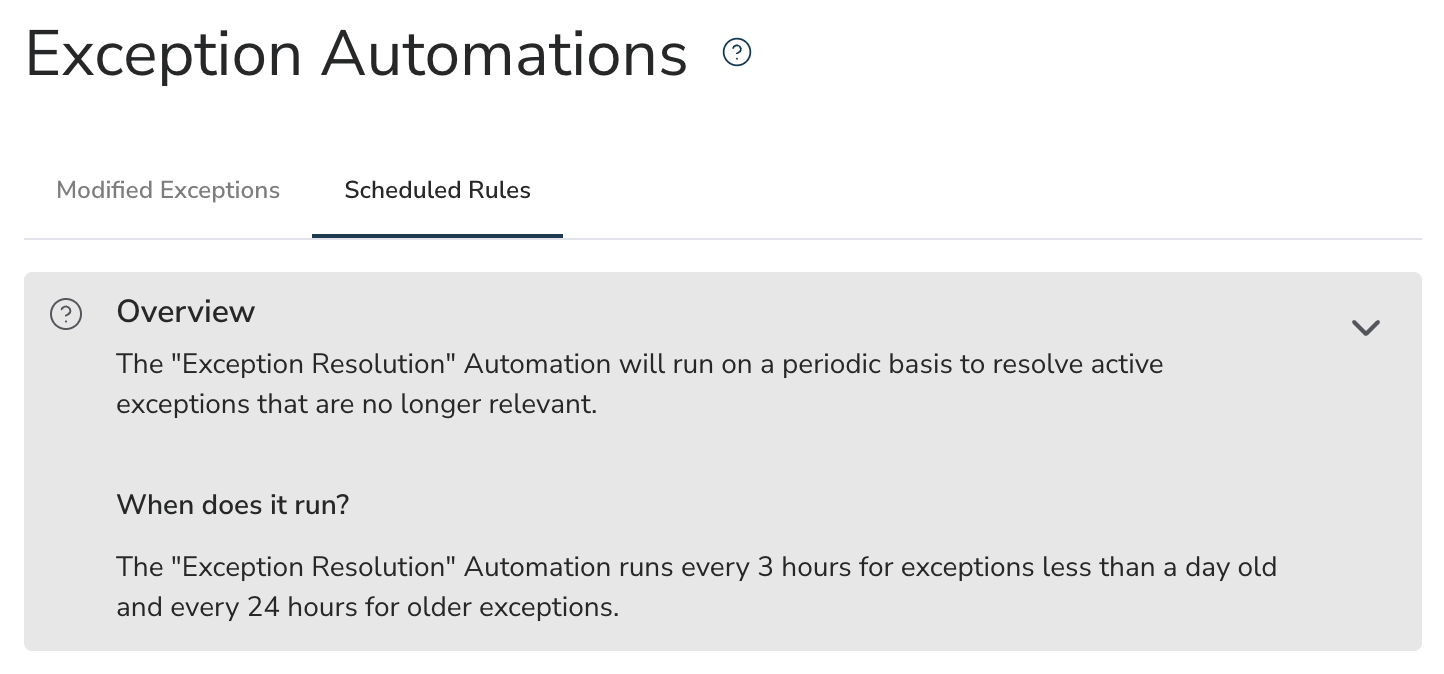Select the Scheduled Rules tab
Viewport: 1444px width, 674px height.
tap(437, 190)
